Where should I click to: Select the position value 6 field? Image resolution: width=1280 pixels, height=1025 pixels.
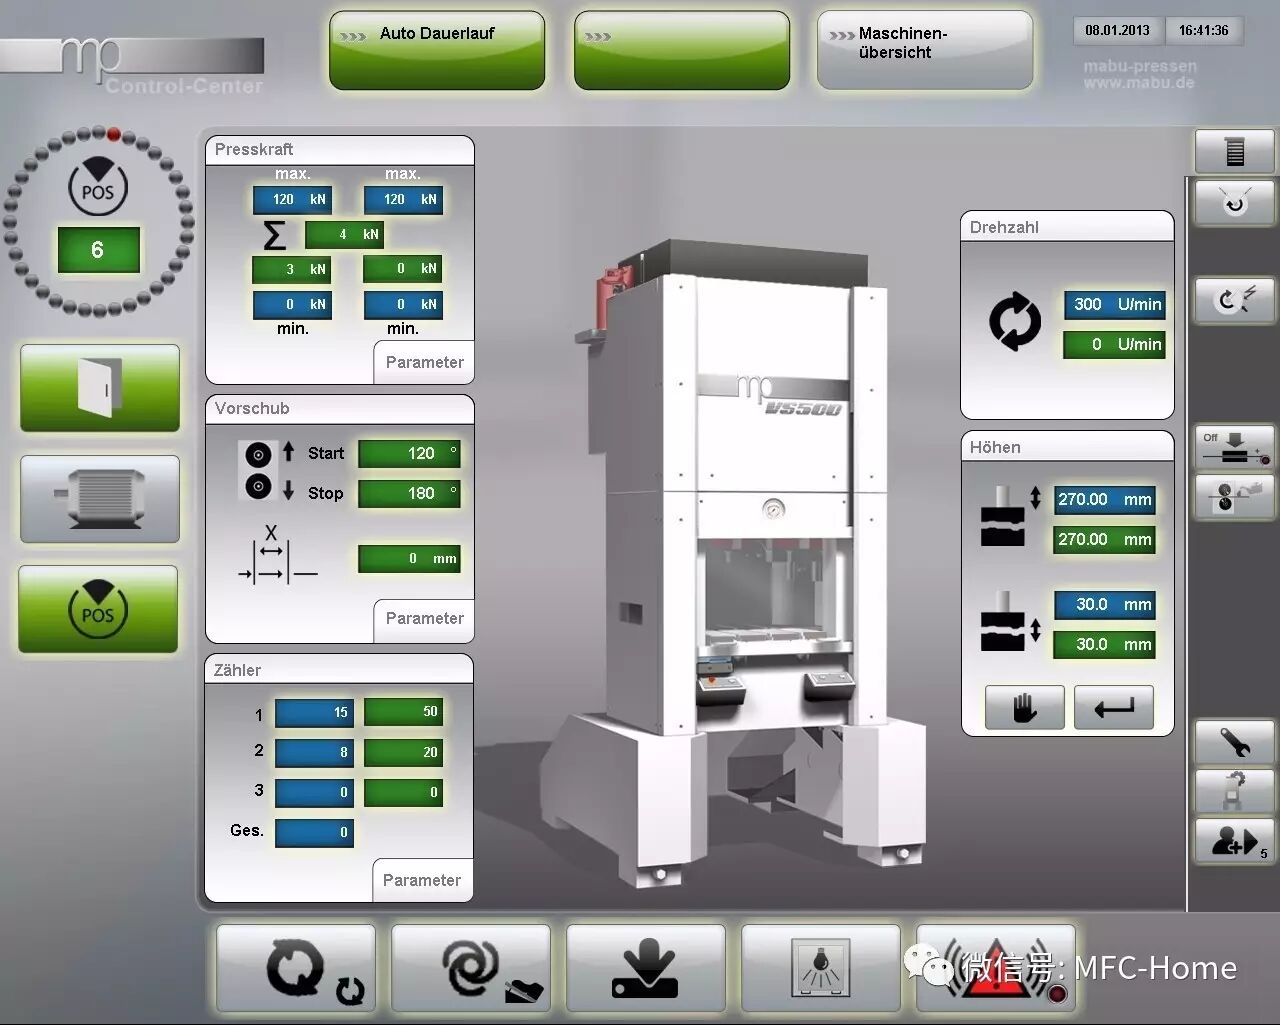coord(98,250)
